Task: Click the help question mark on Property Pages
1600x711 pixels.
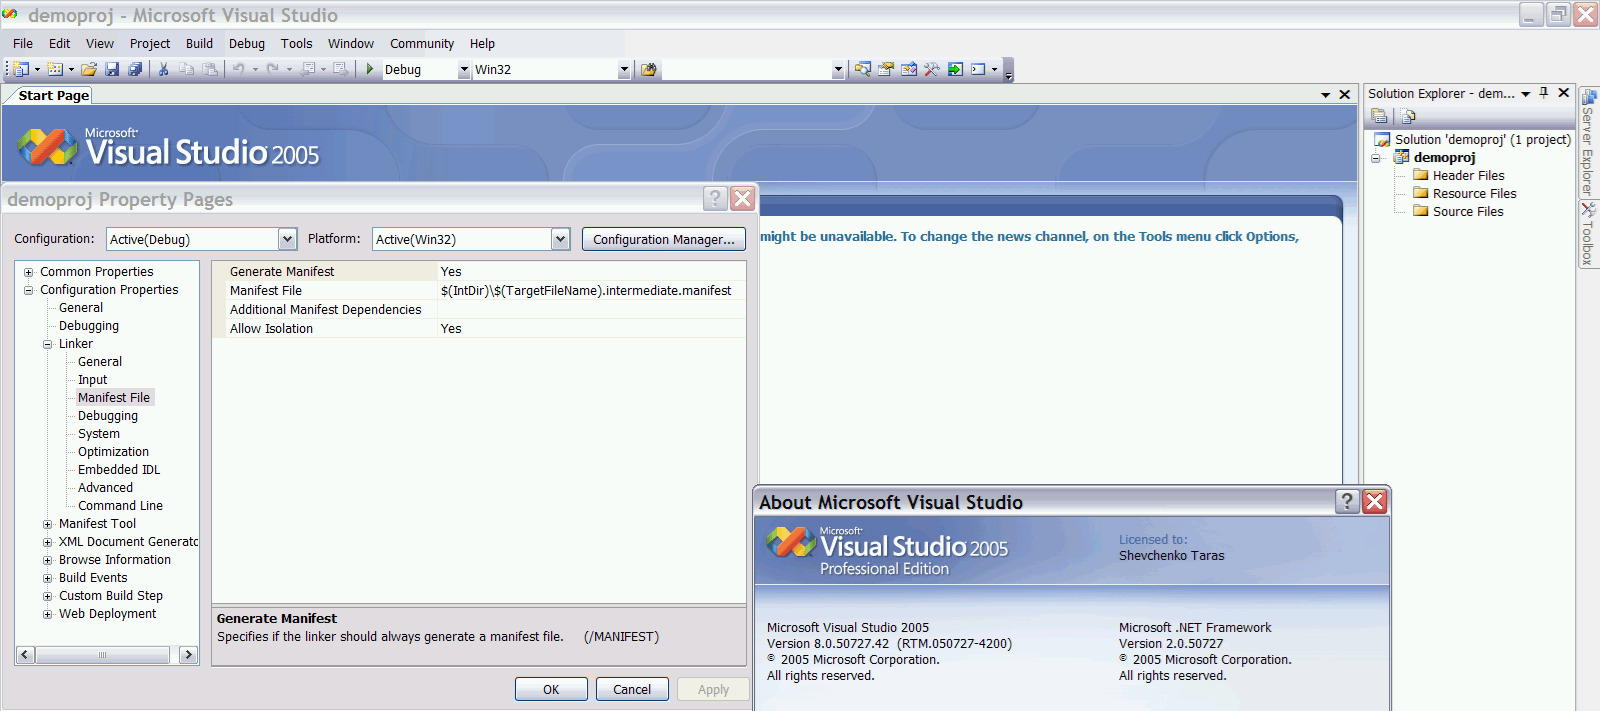Action: 715,198
